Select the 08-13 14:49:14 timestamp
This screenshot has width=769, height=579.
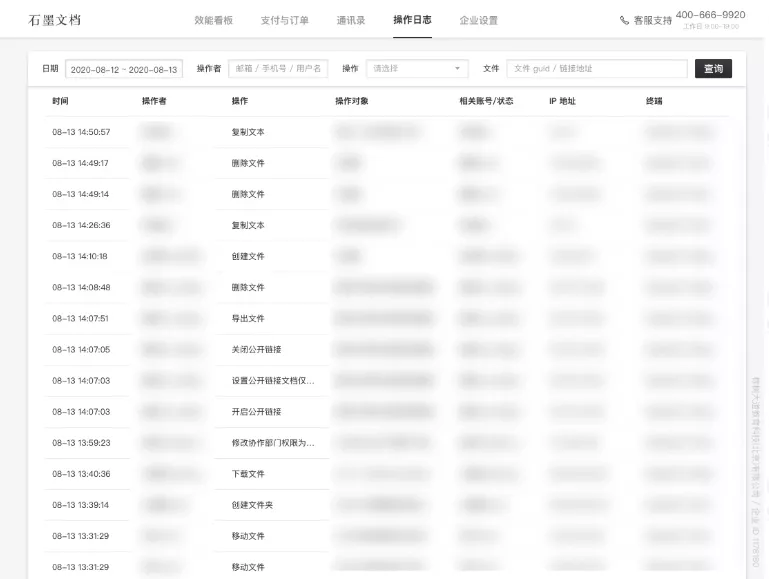pyautogui.click(x=80, y=194)
